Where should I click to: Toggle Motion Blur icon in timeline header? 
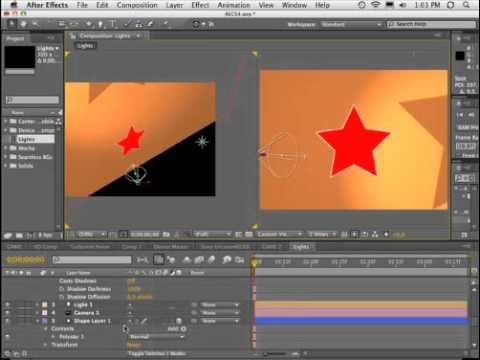212,260
